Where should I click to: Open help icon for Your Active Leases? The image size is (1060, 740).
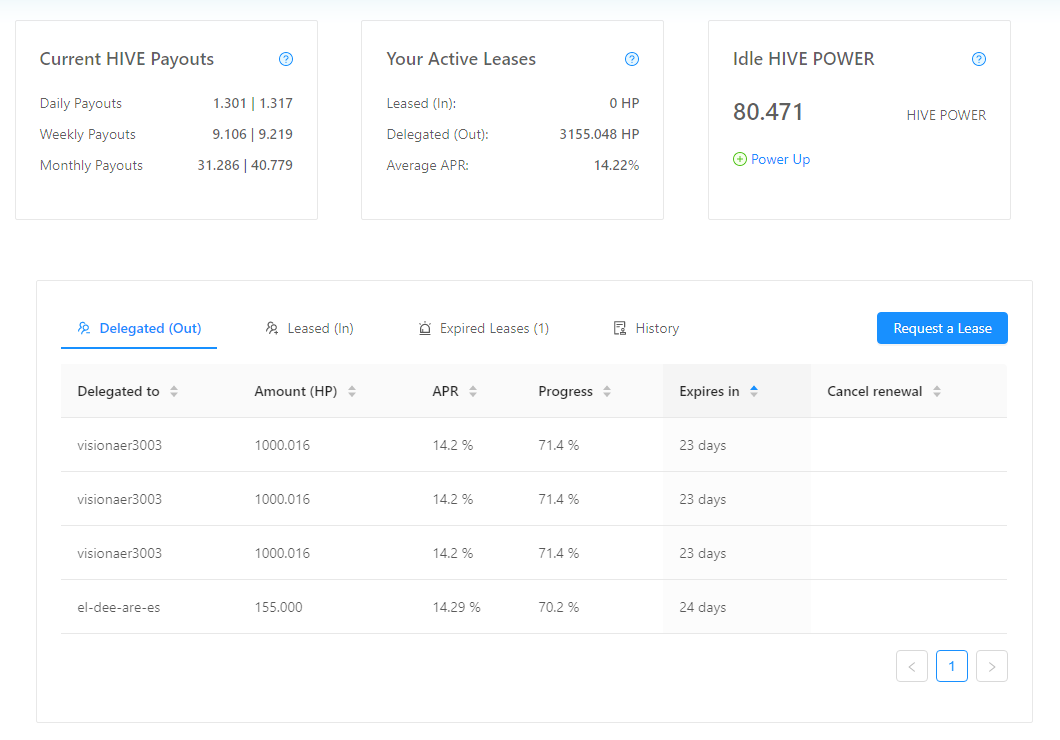click(632, 59)
